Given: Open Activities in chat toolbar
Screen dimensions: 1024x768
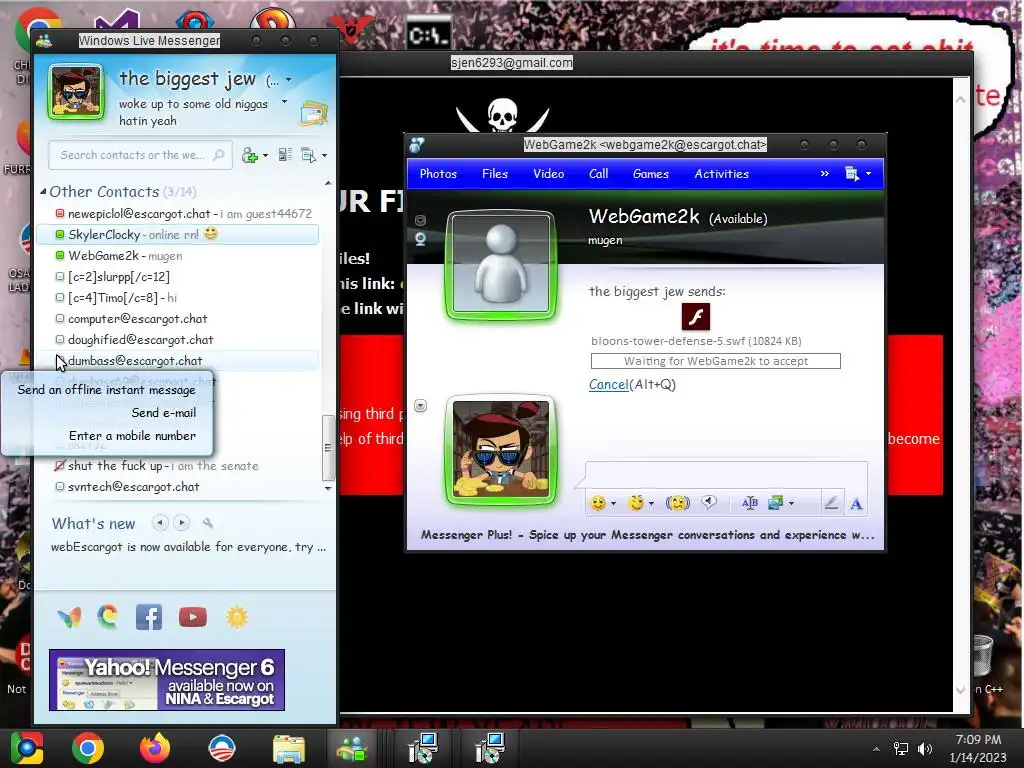Looking at the screenshot, I should click(722, 174).
